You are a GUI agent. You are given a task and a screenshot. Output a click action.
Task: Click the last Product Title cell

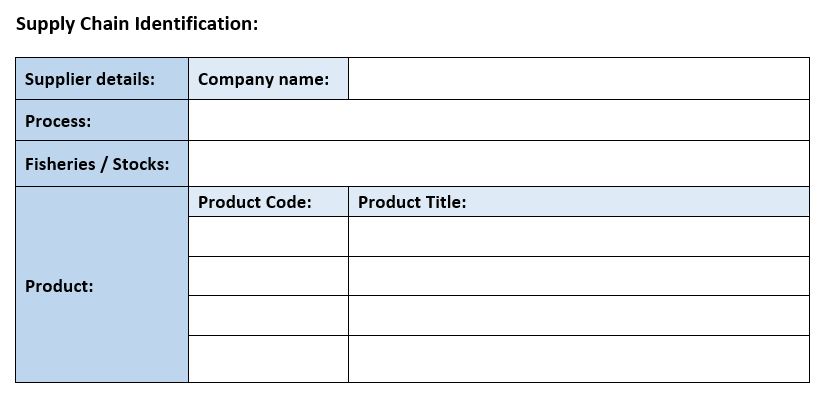click(x=578, y=359)
